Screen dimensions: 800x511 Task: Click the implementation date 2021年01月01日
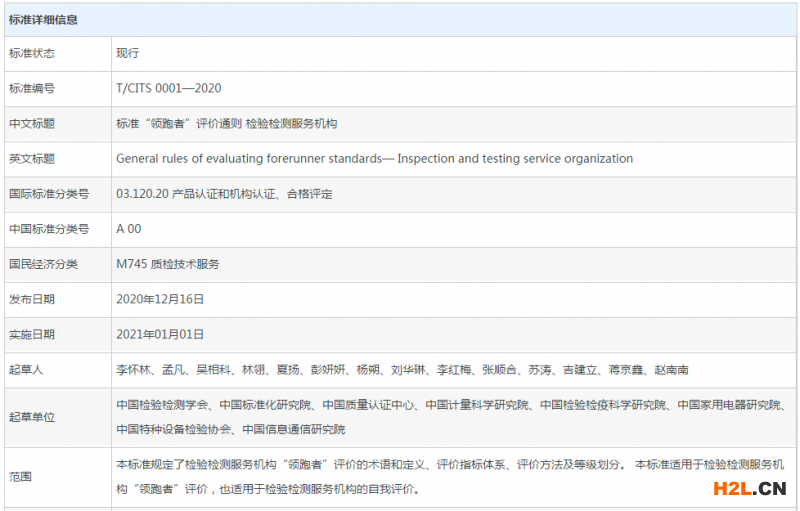(x=160, y=335)
